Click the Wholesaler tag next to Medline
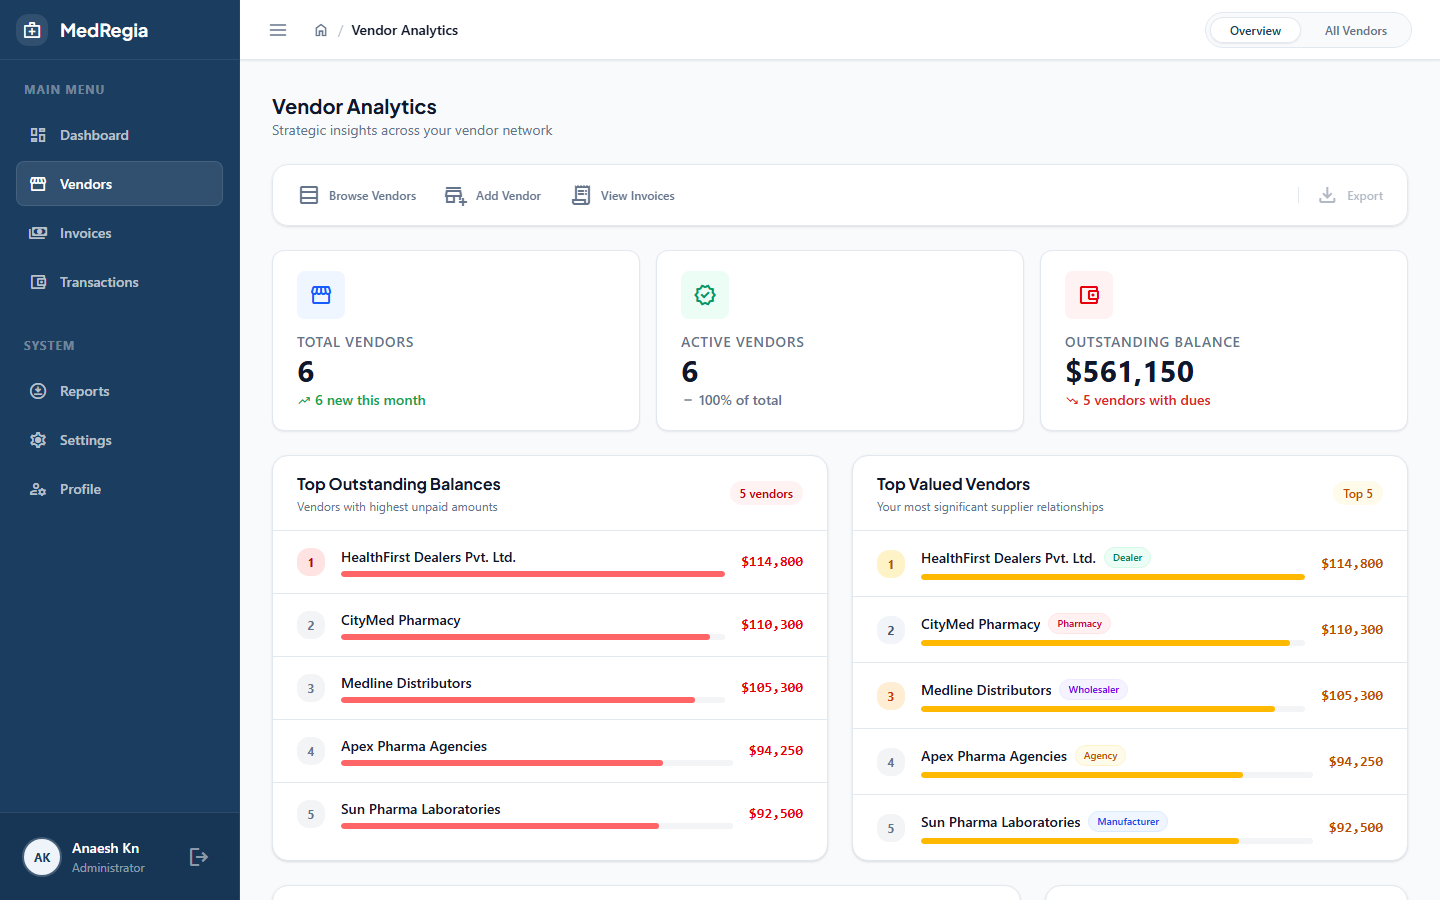The height and width of the screenshot is (900, 1440). tap(1093, 690)
